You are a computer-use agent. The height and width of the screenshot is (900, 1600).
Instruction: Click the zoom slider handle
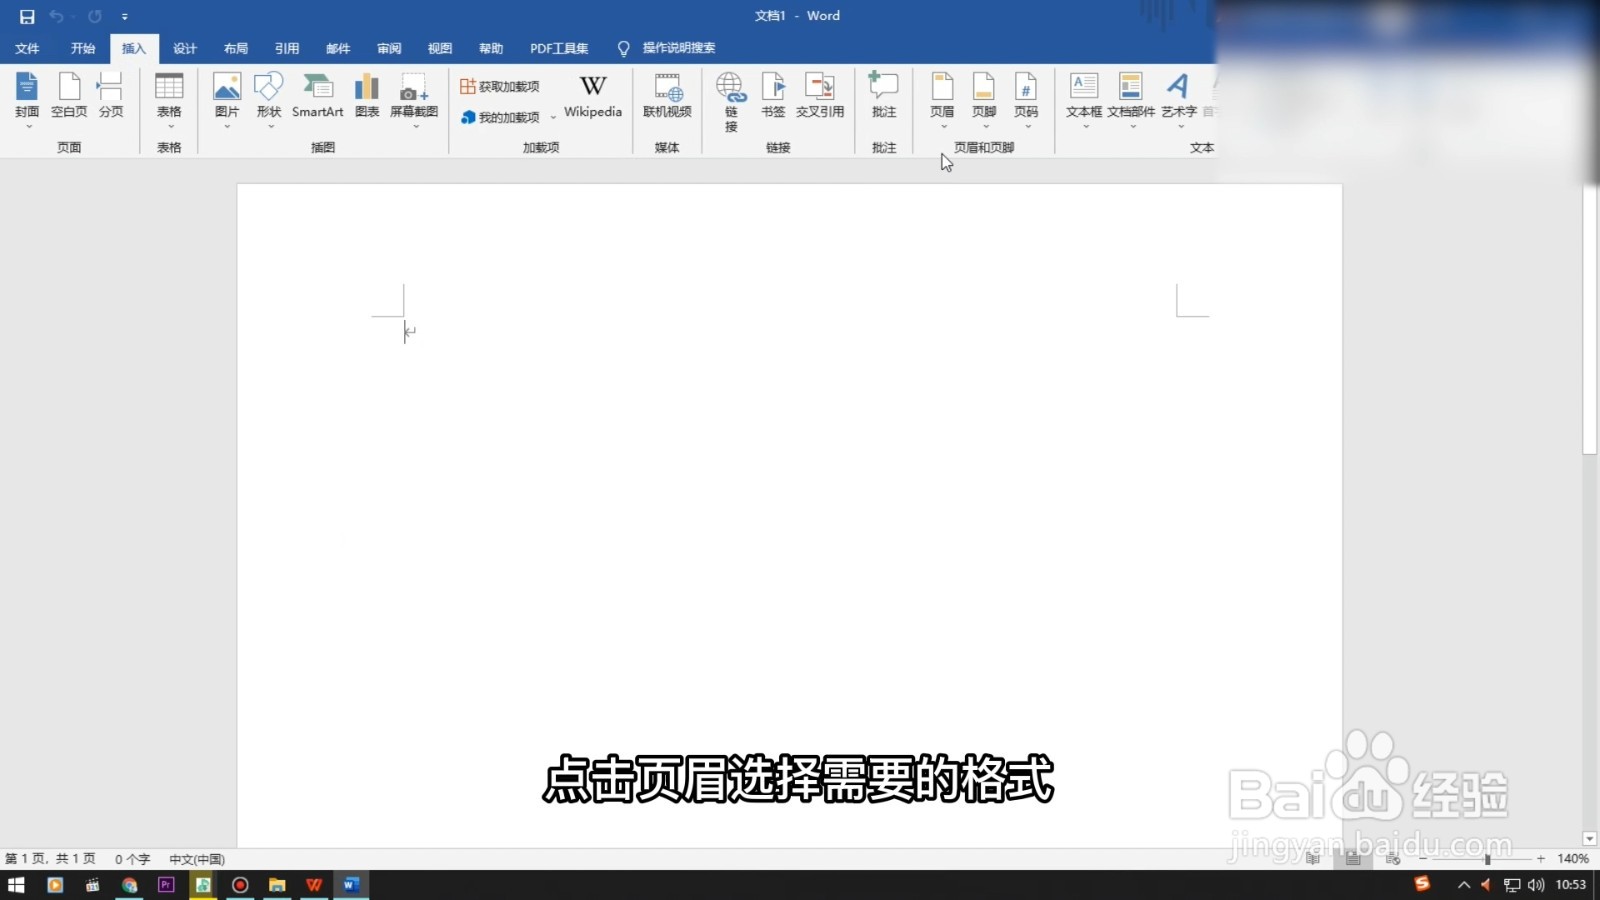coord(1487,859)
